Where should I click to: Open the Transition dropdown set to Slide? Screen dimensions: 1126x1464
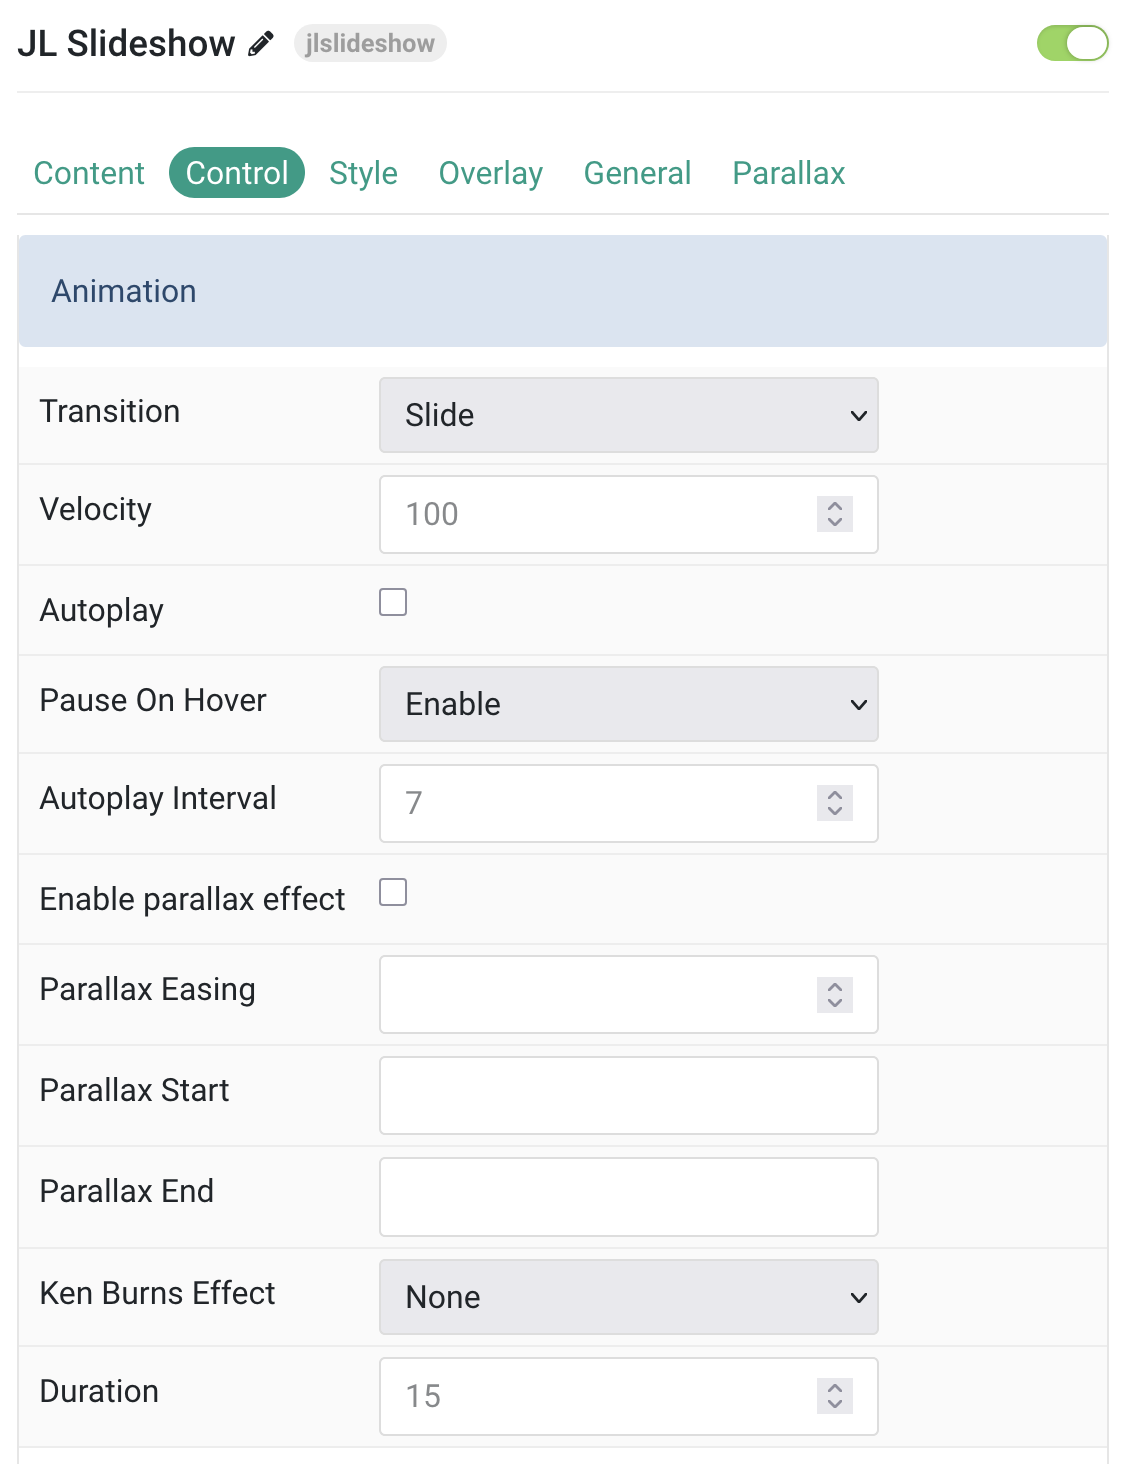[629, 415]
